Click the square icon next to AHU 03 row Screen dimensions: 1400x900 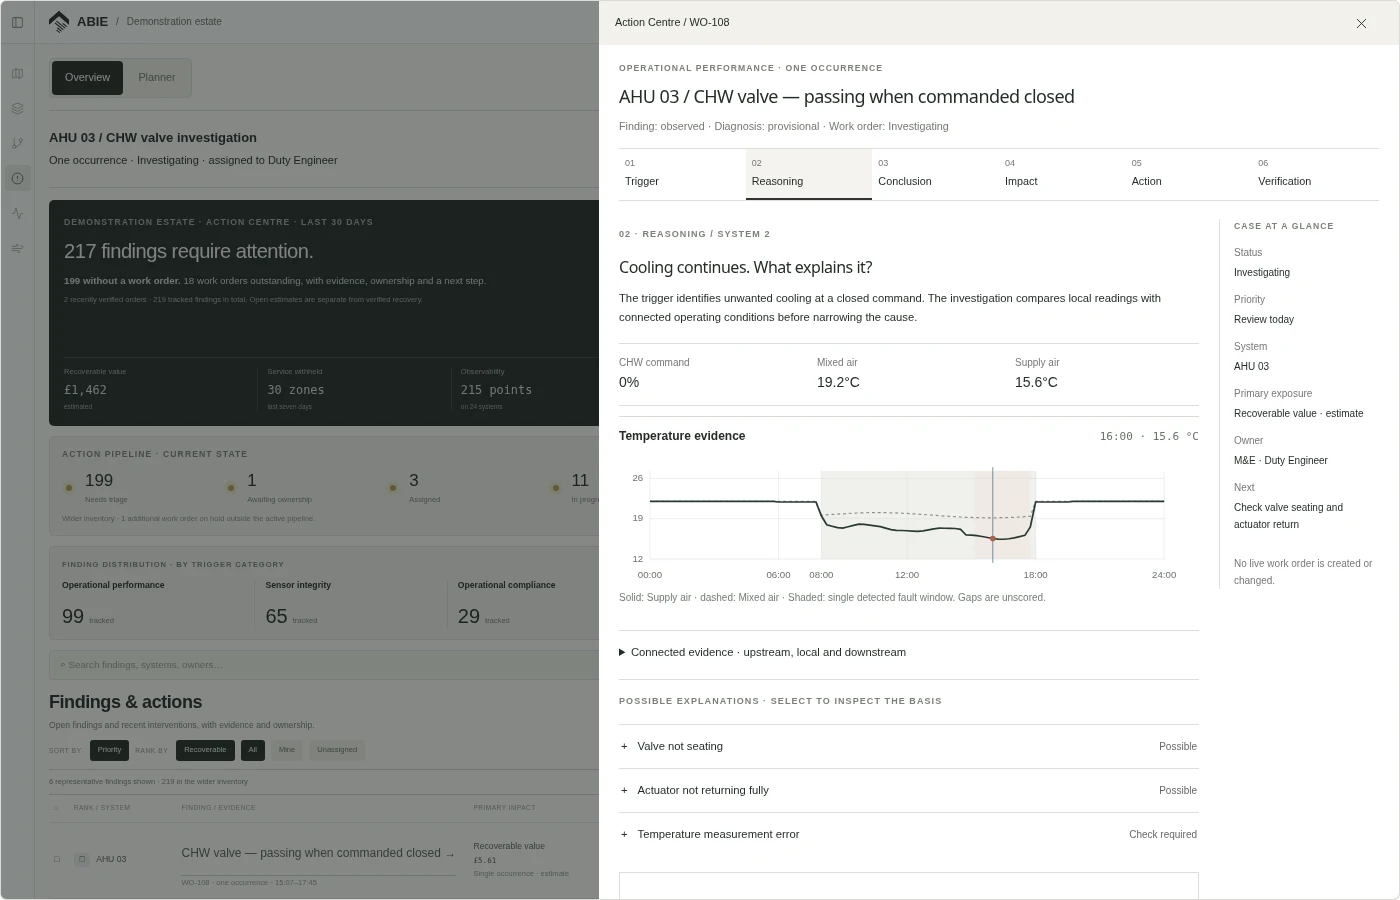point(82,859)
